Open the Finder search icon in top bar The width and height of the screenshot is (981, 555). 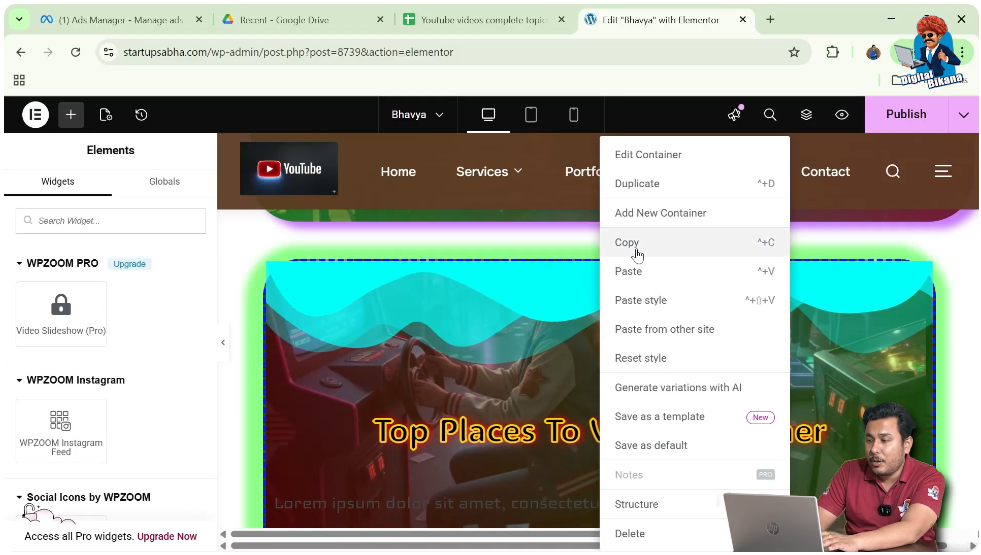(x=770, y=115)
